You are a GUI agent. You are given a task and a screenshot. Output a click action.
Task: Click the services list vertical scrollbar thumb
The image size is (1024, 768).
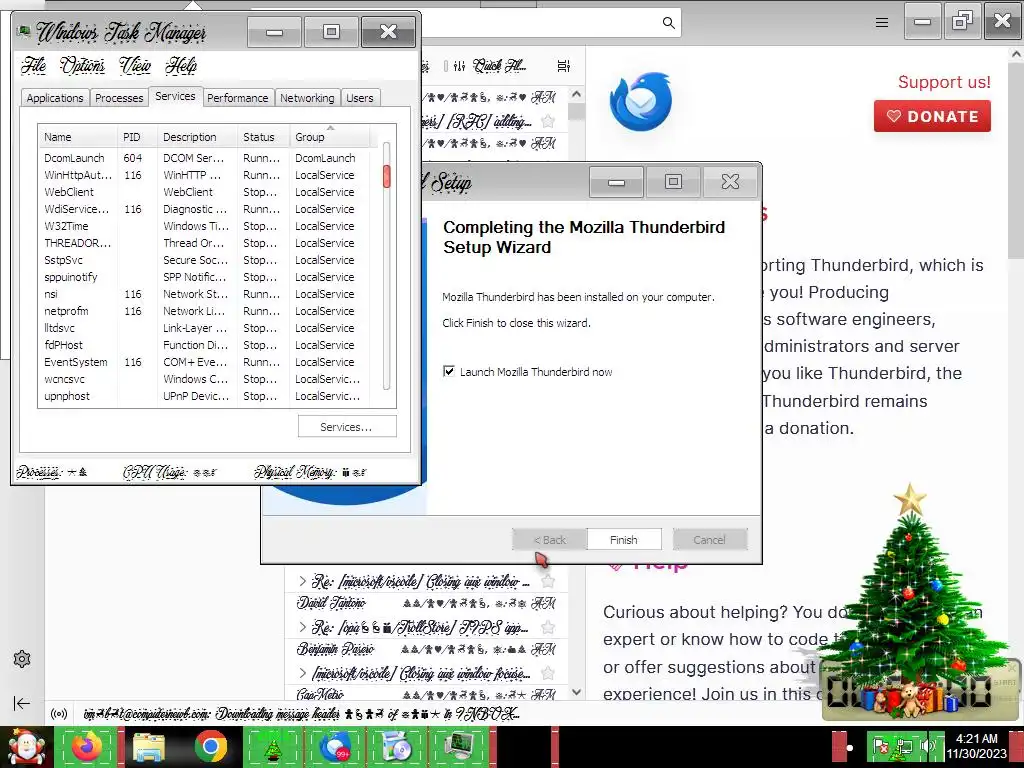pyautogui.click(x=387, y=176)
